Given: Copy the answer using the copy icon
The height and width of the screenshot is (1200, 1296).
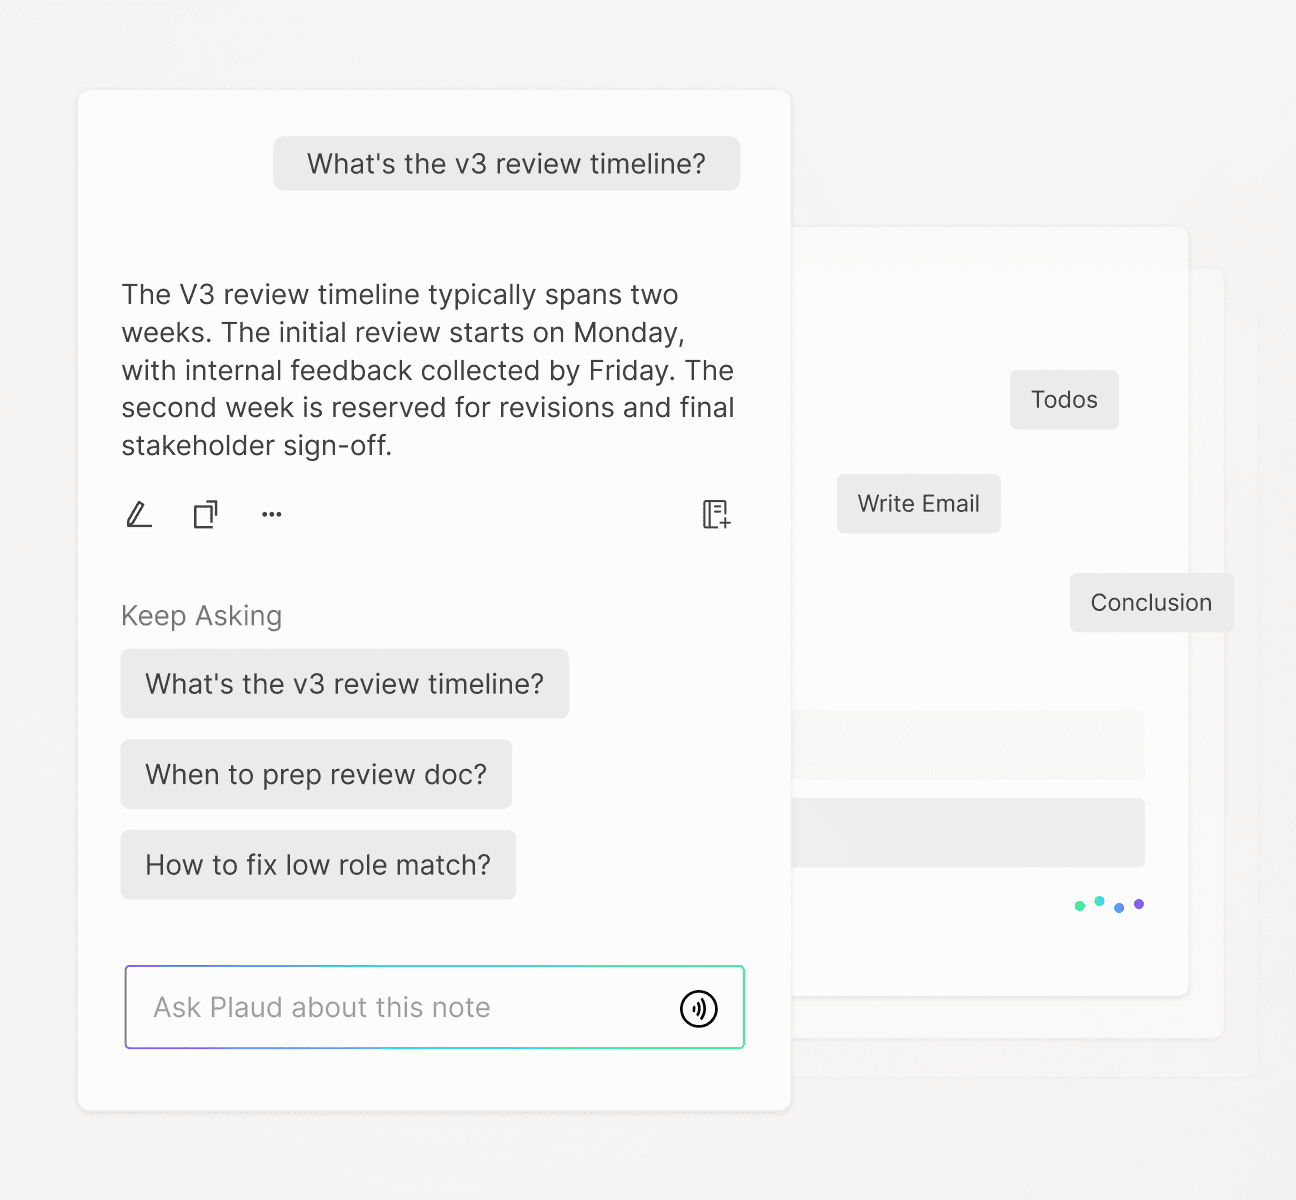Looking at the screenshot, I should pyautogui.click(x=205, y=514).
